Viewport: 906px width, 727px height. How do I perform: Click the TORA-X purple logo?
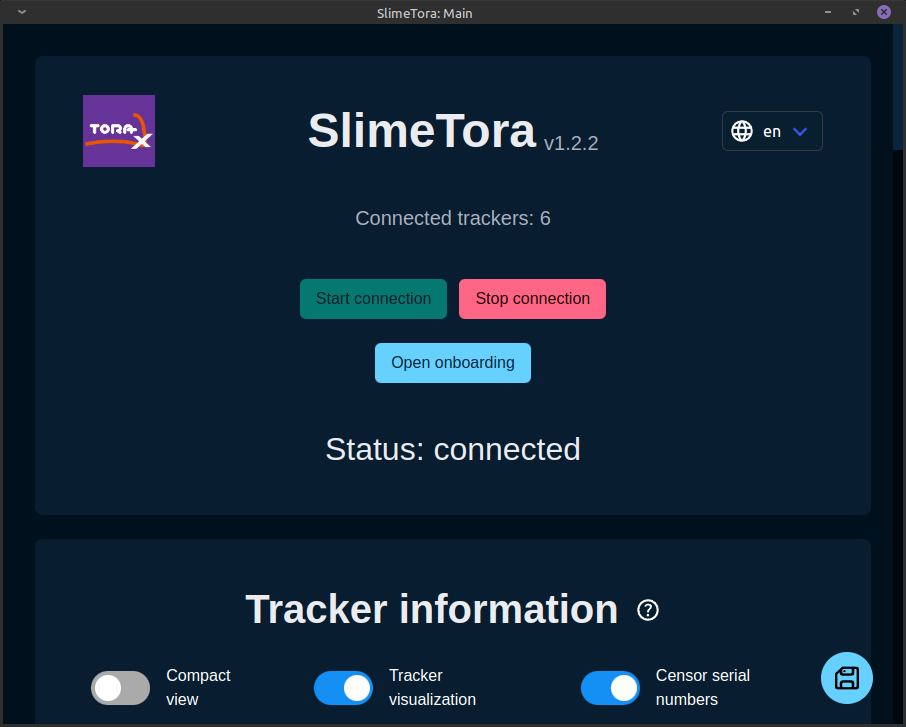tap(119, 131)
